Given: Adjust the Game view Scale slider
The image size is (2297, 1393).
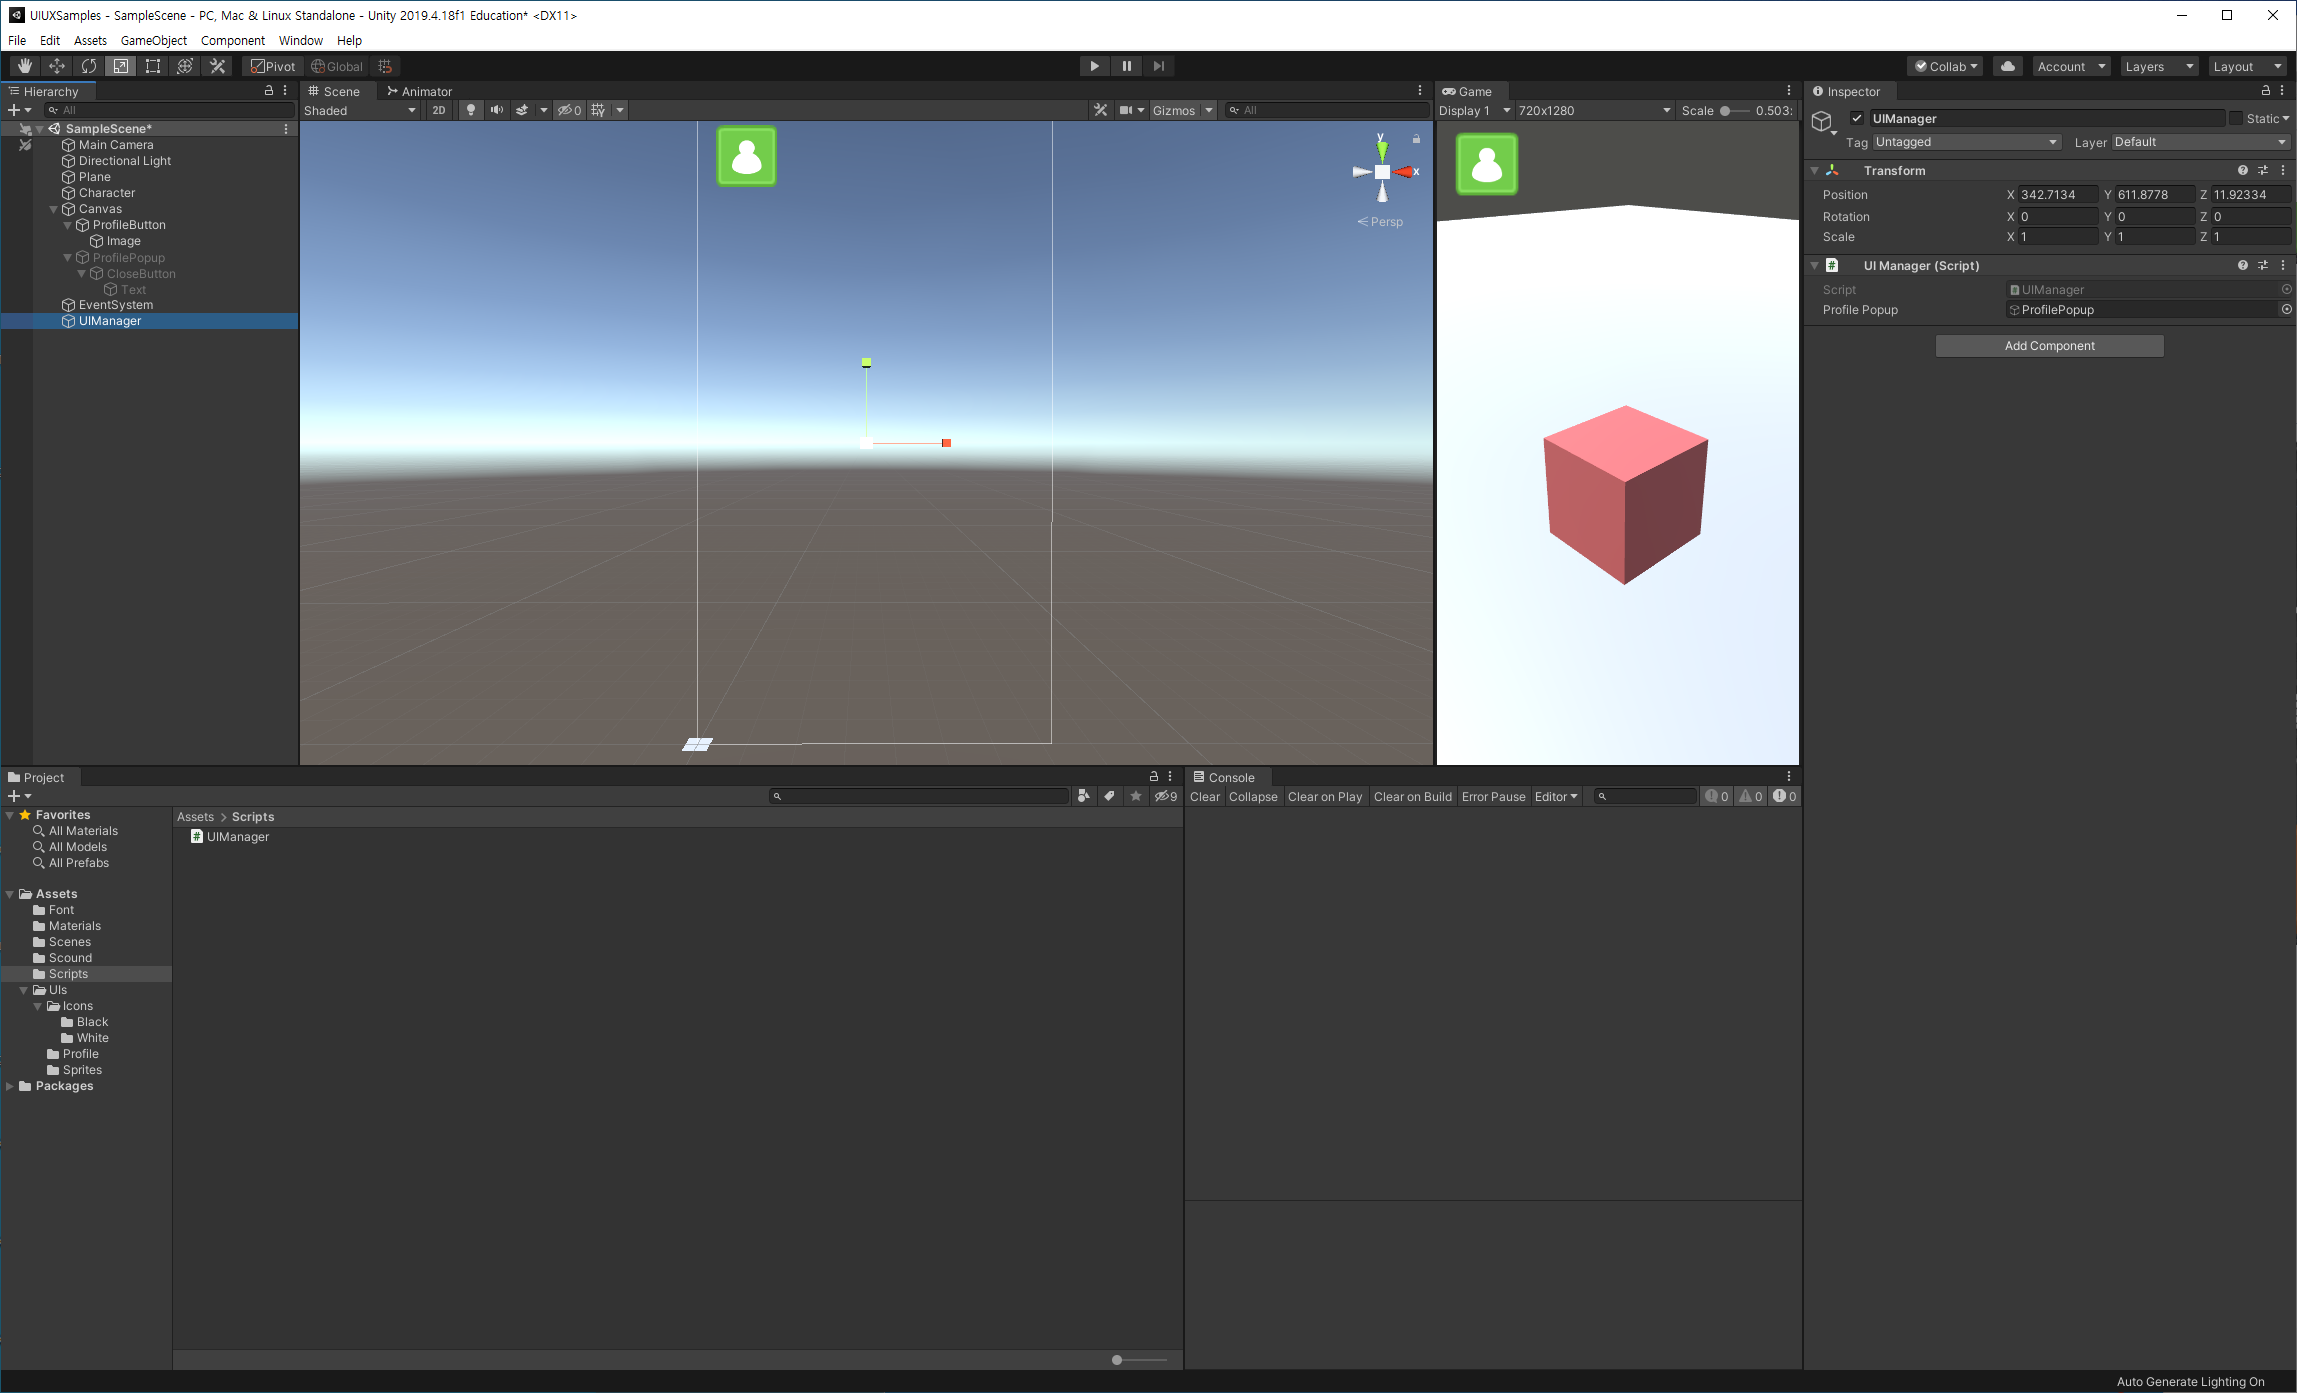Looking at the screenshot, I should click(x=1726, y=110).
